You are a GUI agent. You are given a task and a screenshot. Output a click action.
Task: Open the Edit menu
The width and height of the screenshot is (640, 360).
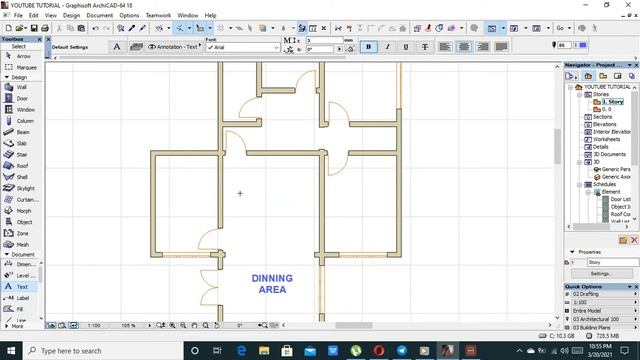click(x=33, y=16)
